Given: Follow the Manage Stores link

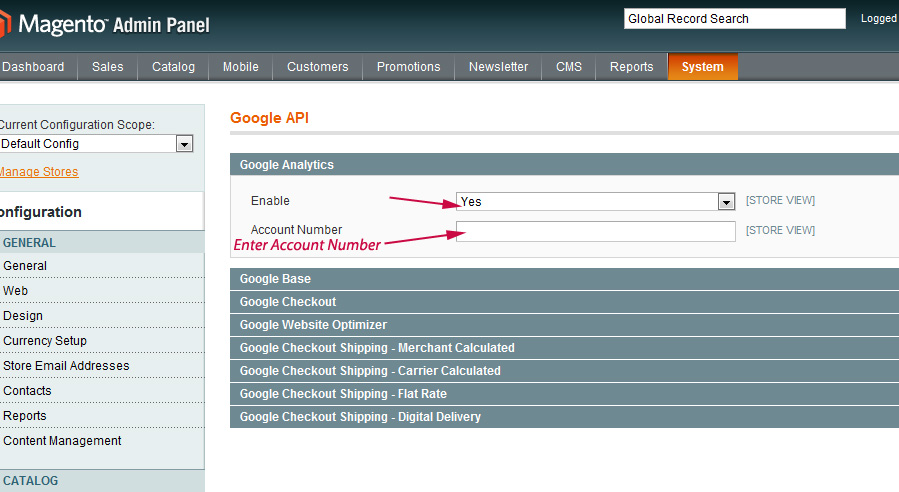Looking at the screenshot, I should [x=39, y=171].
